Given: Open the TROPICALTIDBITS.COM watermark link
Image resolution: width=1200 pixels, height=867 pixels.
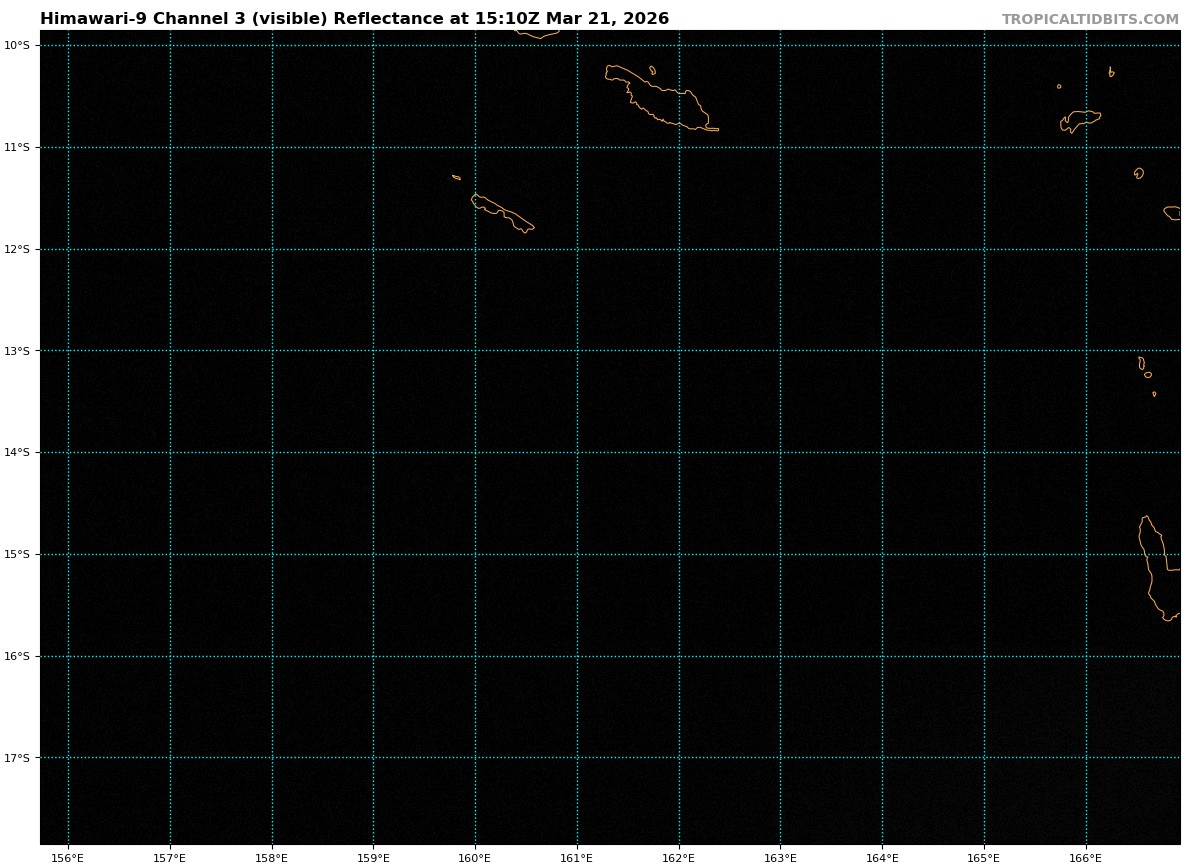Looking at the screenshot, I should 1090,20.
